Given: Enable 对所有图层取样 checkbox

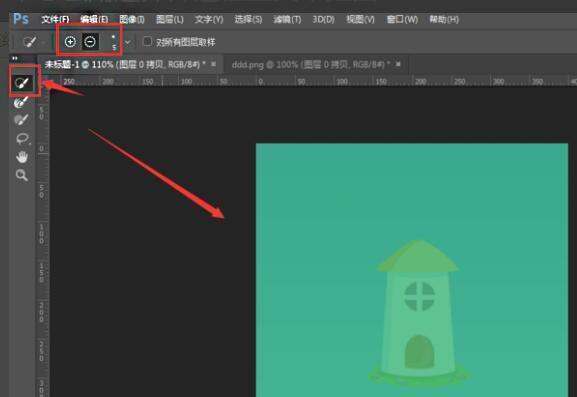Looking at the screenshot, I should [x=147, y=41].
